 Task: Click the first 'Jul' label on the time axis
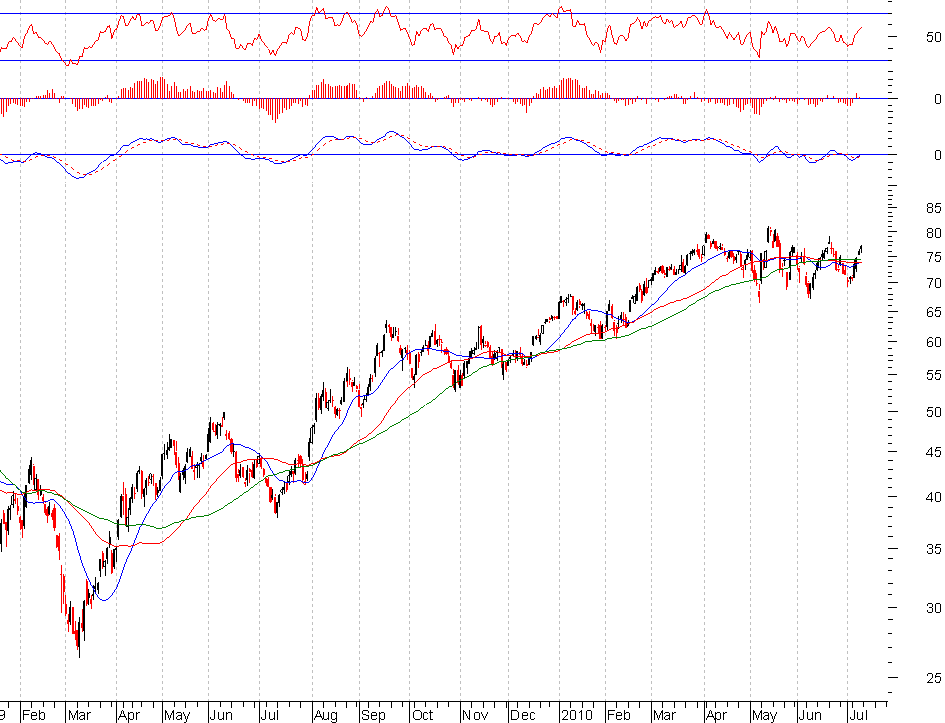tap(269, 715)
